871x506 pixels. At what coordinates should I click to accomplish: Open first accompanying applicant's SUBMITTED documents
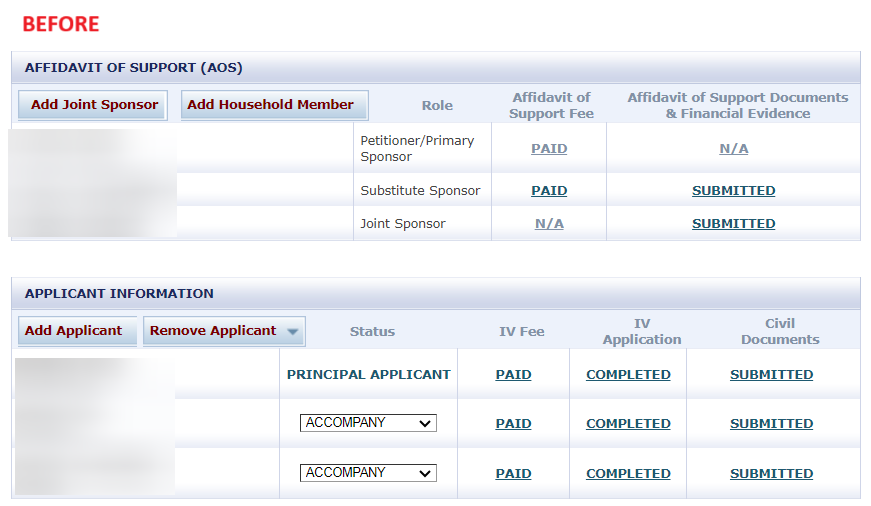tap(772, 424)
